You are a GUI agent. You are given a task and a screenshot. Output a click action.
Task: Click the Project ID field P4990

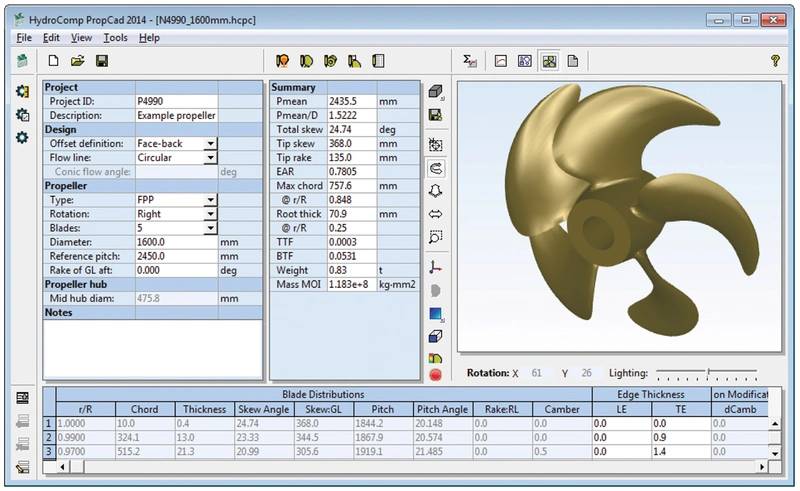pyautogui.click(x=176, y=102)
